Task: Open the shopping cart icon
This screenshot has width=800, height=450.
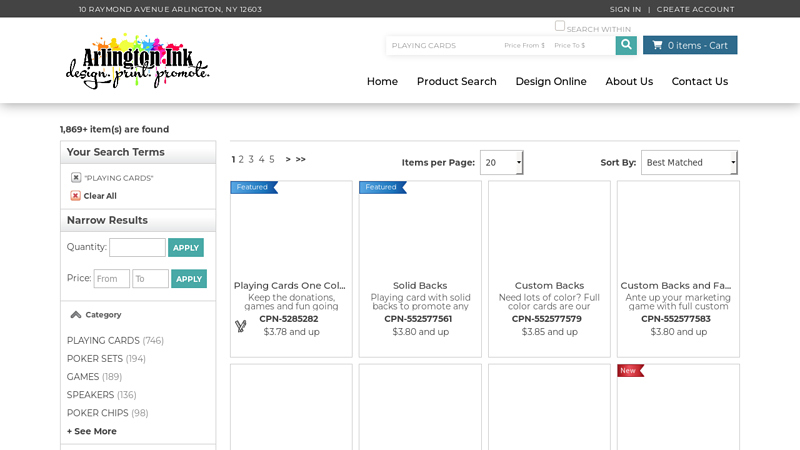Action: pos(657,45)
